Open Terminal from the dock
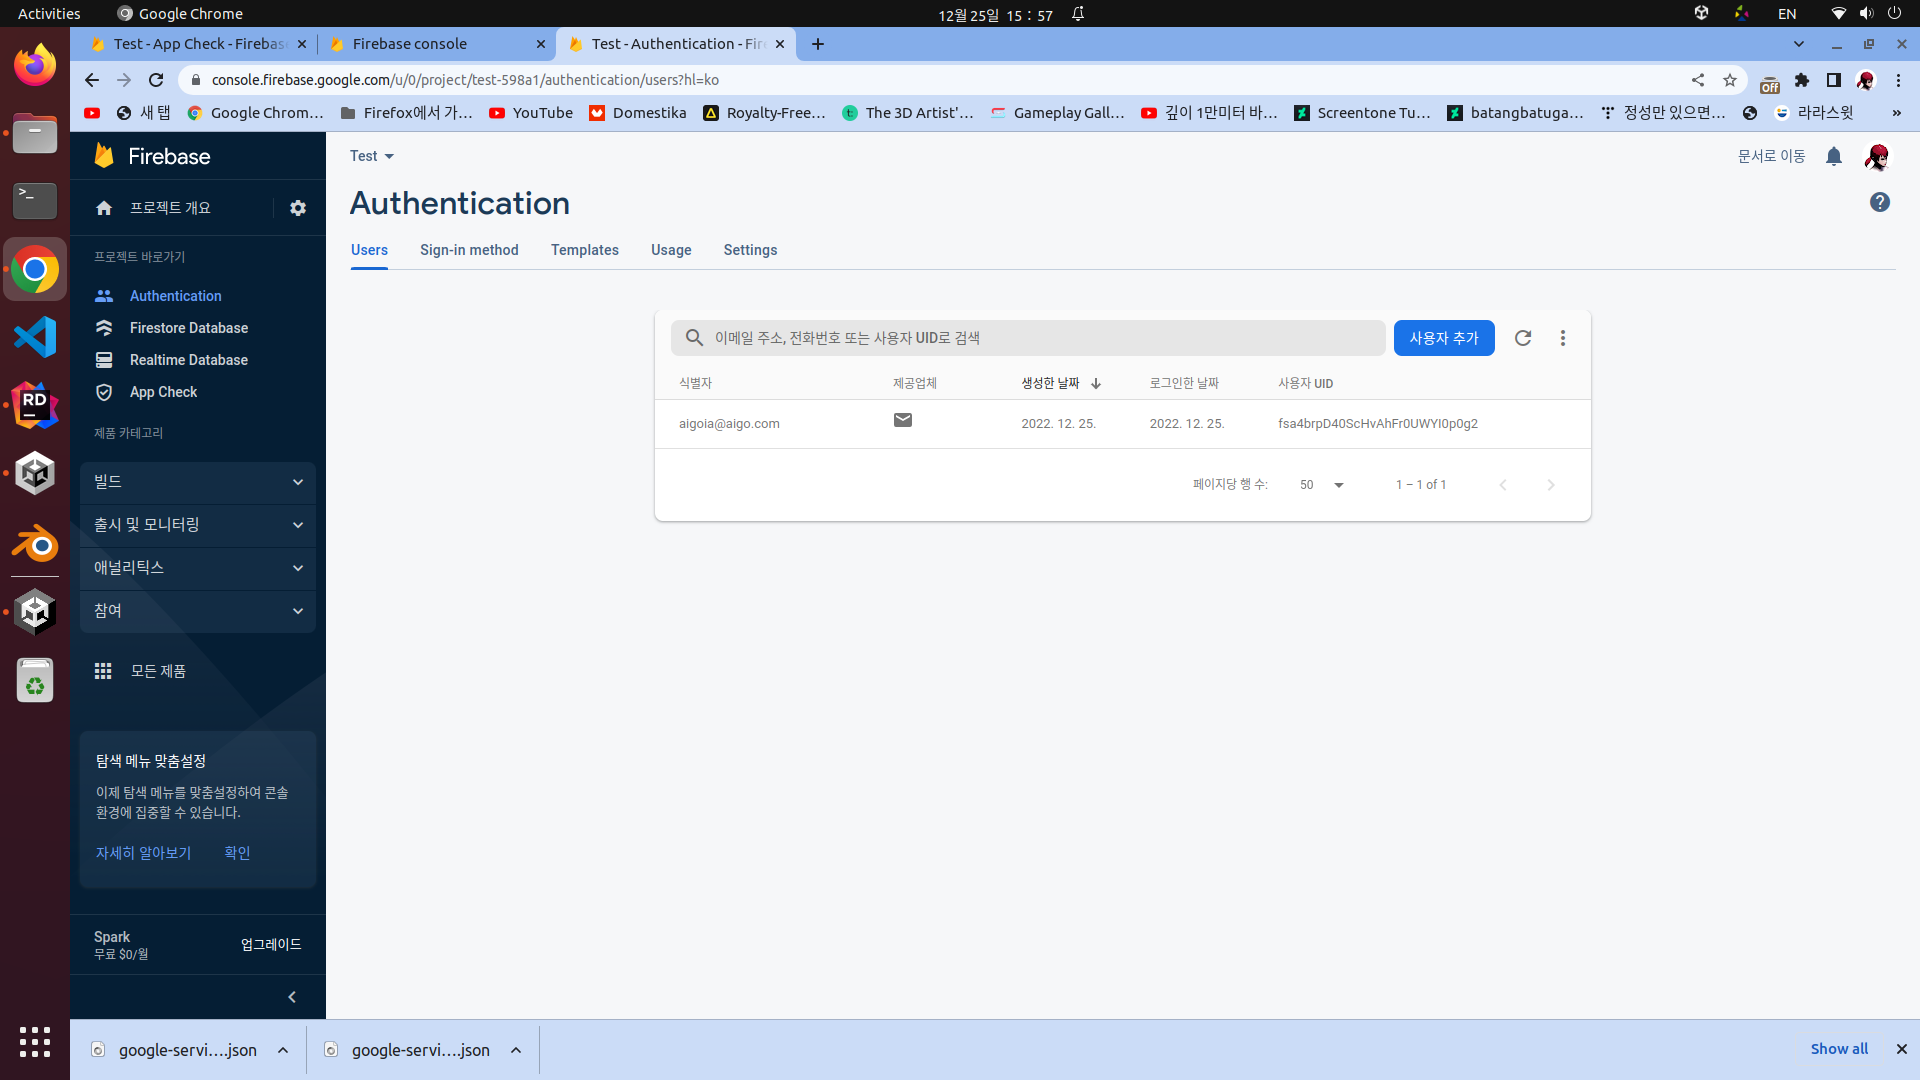 (35, 201)
